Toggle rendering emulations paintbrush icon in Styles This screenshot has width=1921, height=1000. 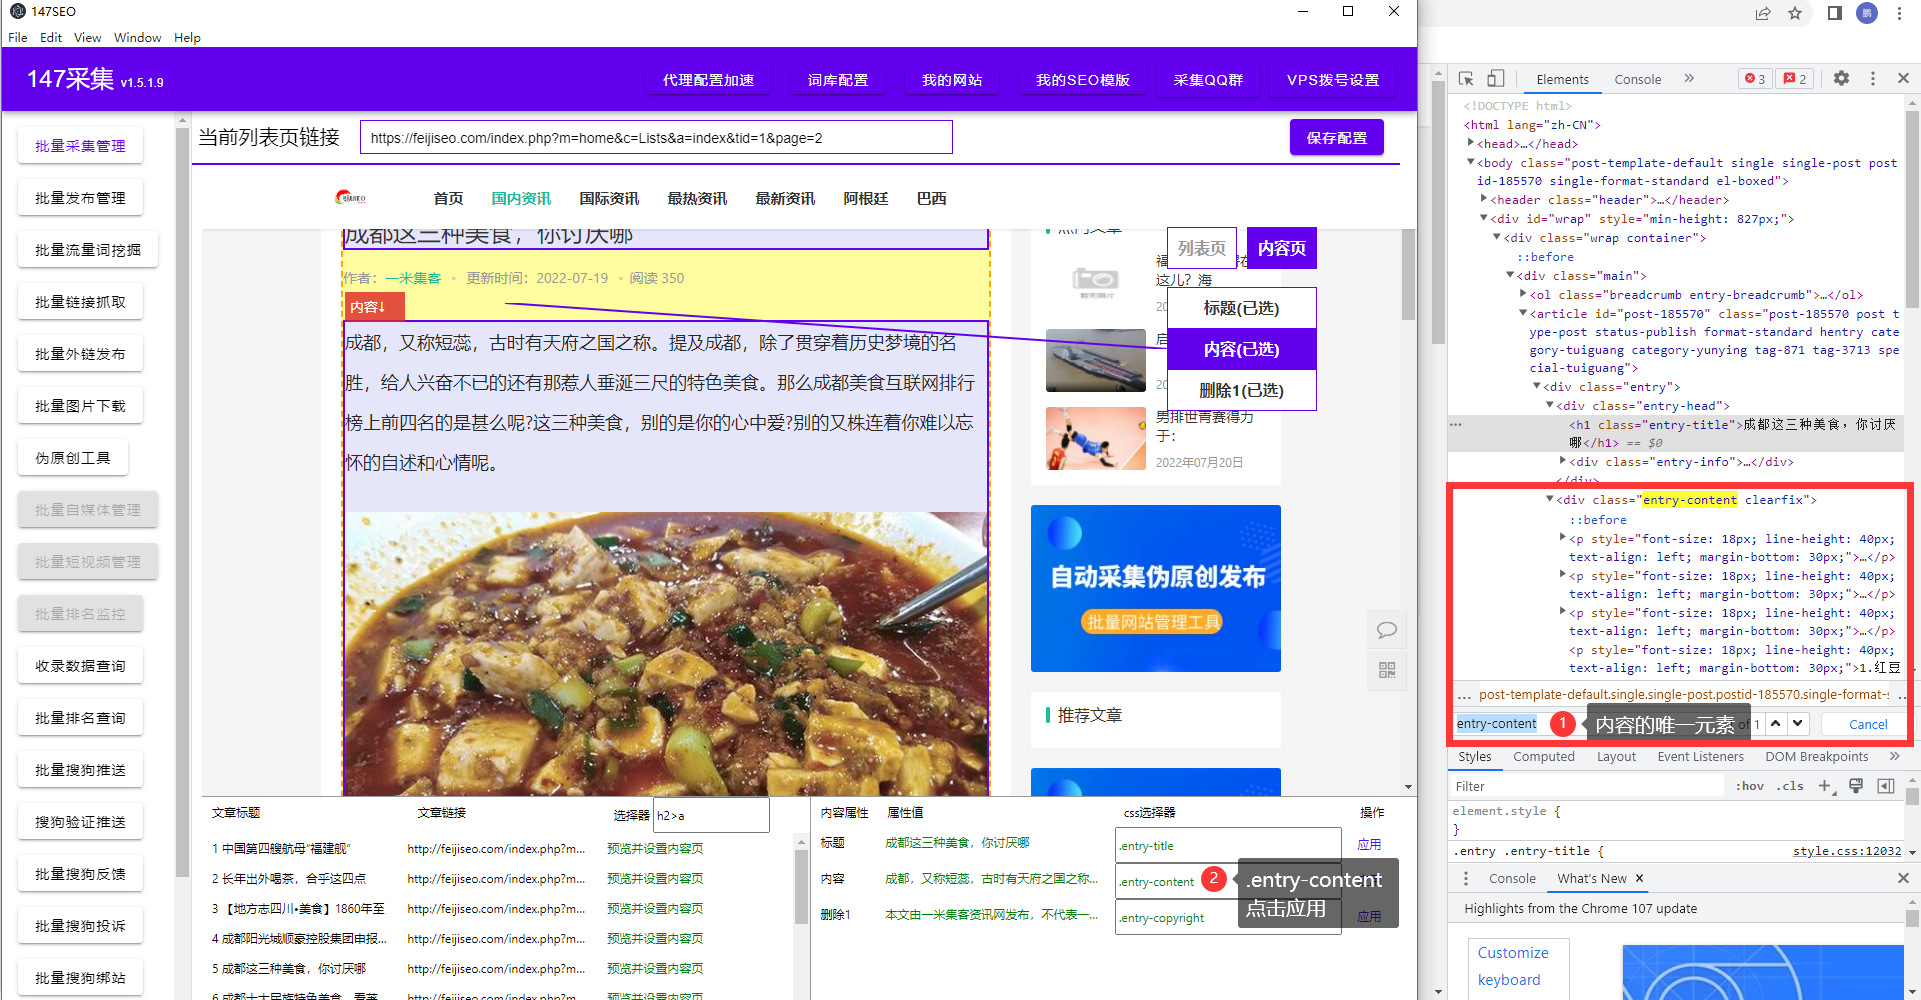pyautogui.click(x=1856, y=786)
